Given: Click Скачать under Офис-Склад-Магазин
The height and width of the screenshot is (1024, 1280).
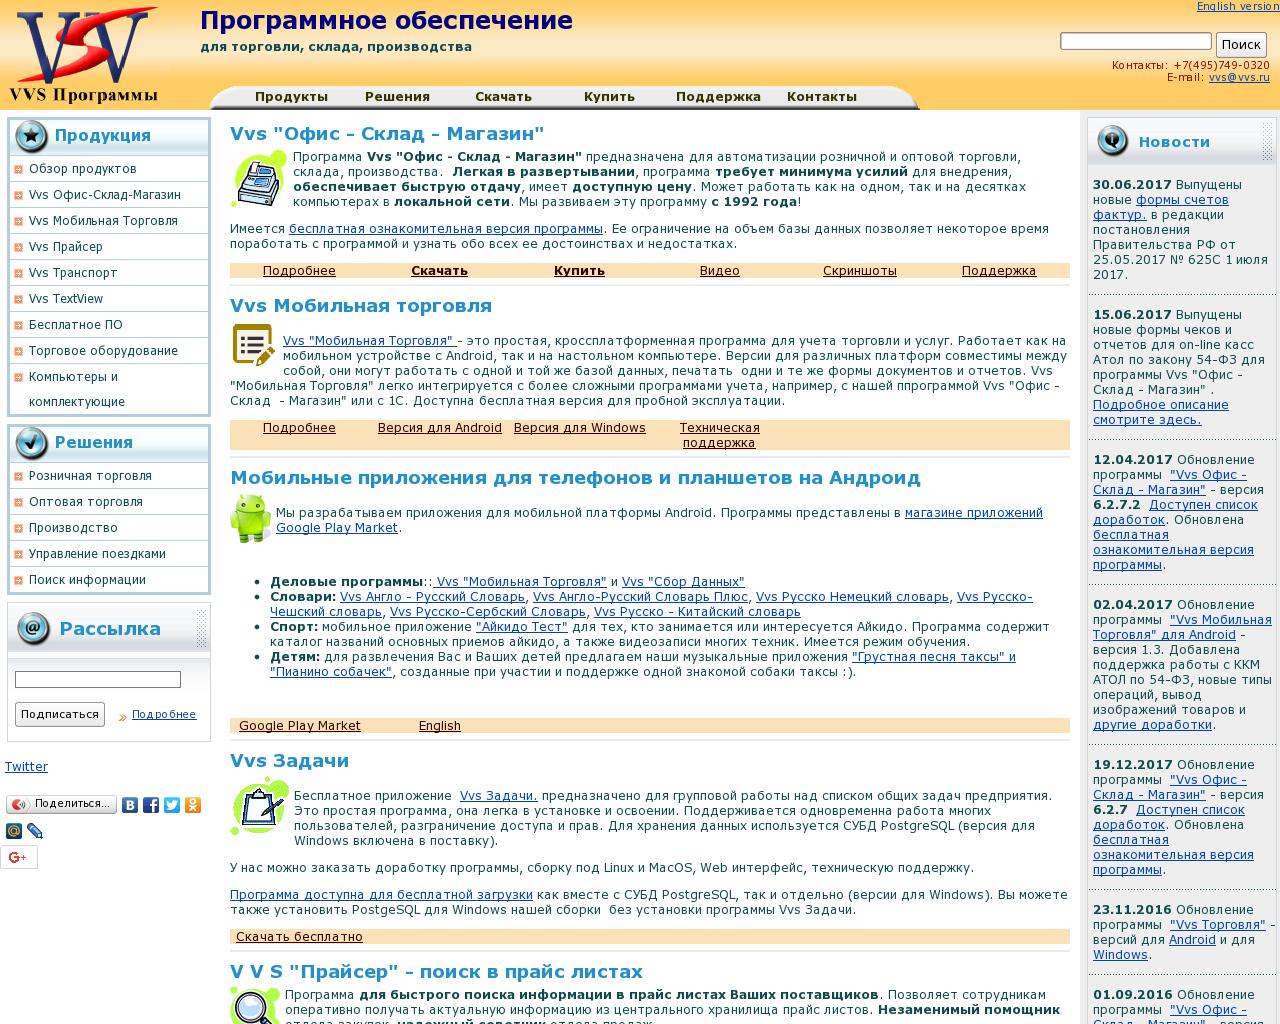Looking at the screenshot, I should pos(439,271).
